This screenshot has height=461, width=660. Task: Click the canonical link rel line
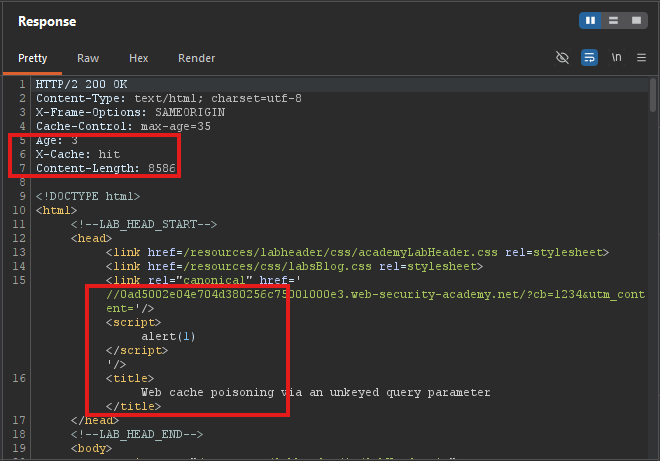(x=203, y=280)
